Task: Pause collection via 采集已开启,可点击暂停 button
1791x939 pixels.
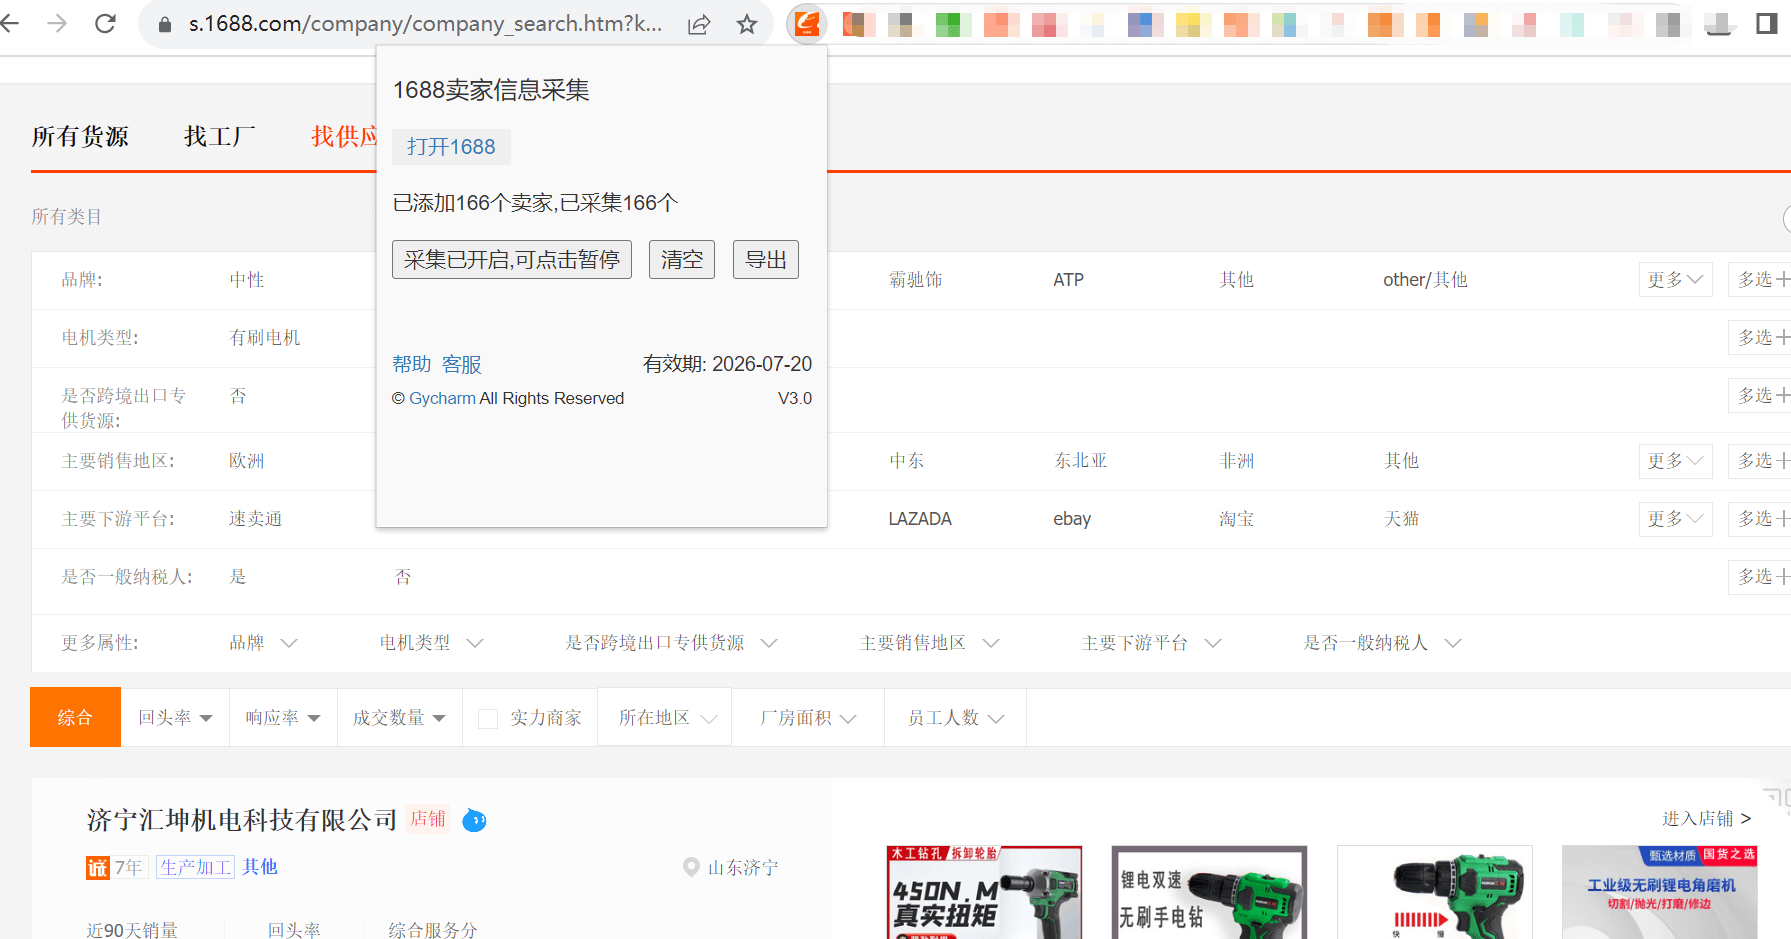Action: point(512,260)
